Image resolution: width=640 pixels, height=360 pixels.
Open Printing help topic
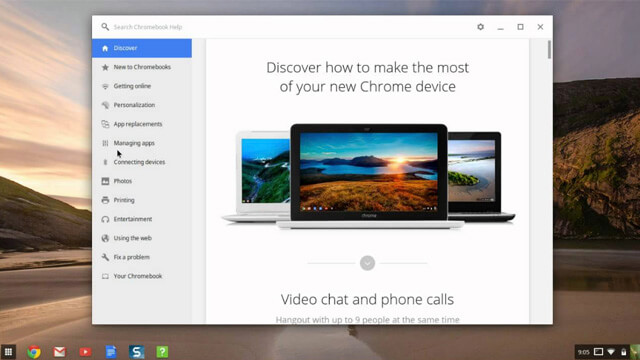142,200
